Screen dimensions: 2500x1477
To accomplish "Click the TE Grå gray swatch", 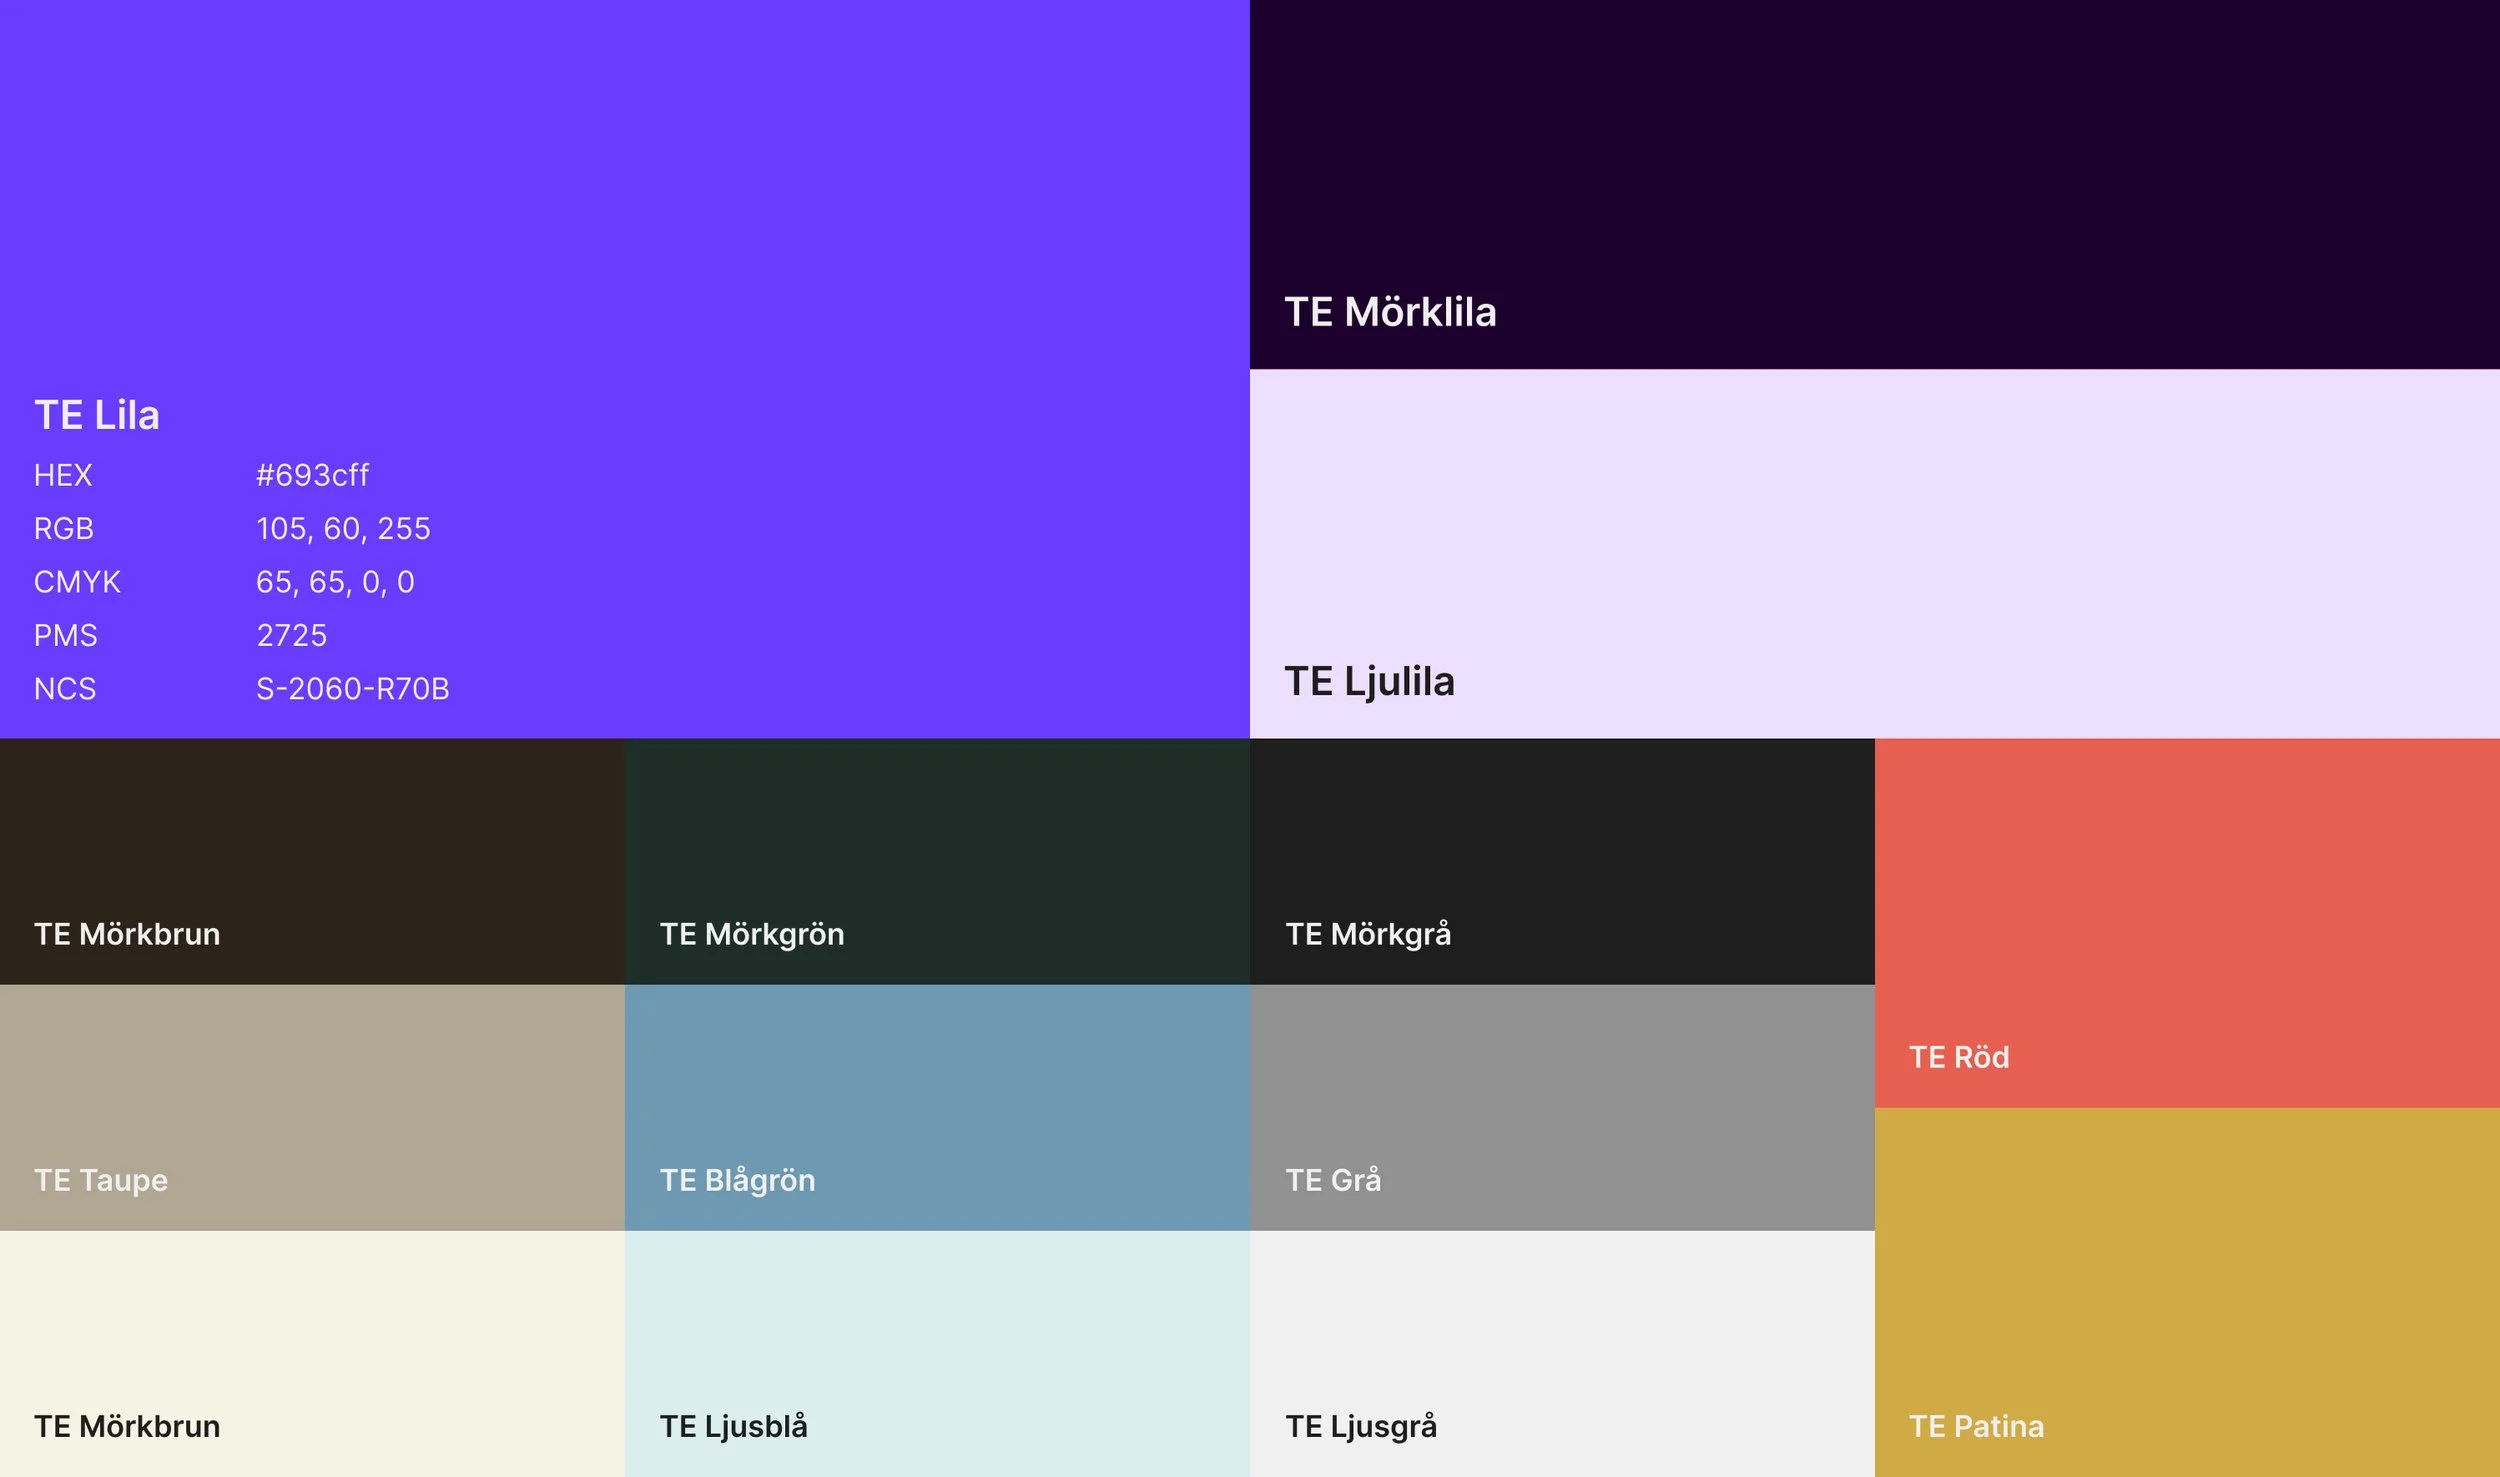I will 1562,1090.
